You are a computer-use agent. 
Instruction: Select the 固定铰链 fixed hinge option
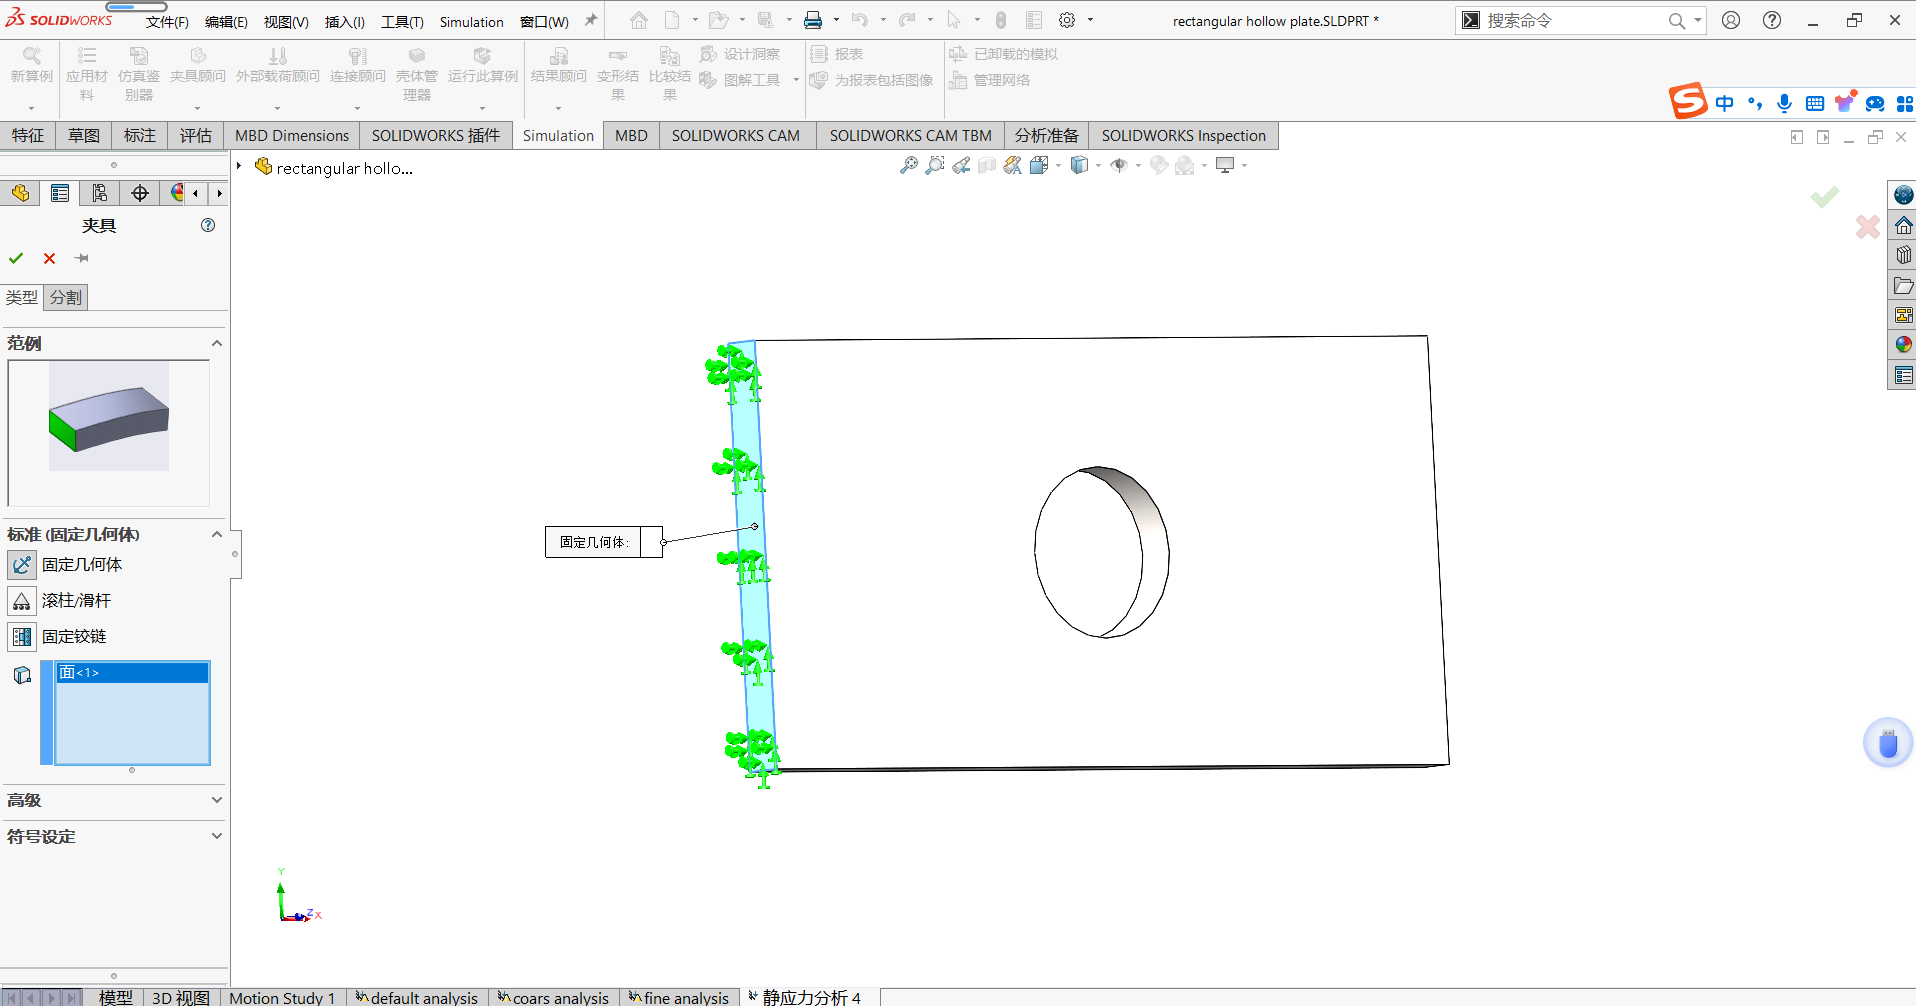click(74, 637)
